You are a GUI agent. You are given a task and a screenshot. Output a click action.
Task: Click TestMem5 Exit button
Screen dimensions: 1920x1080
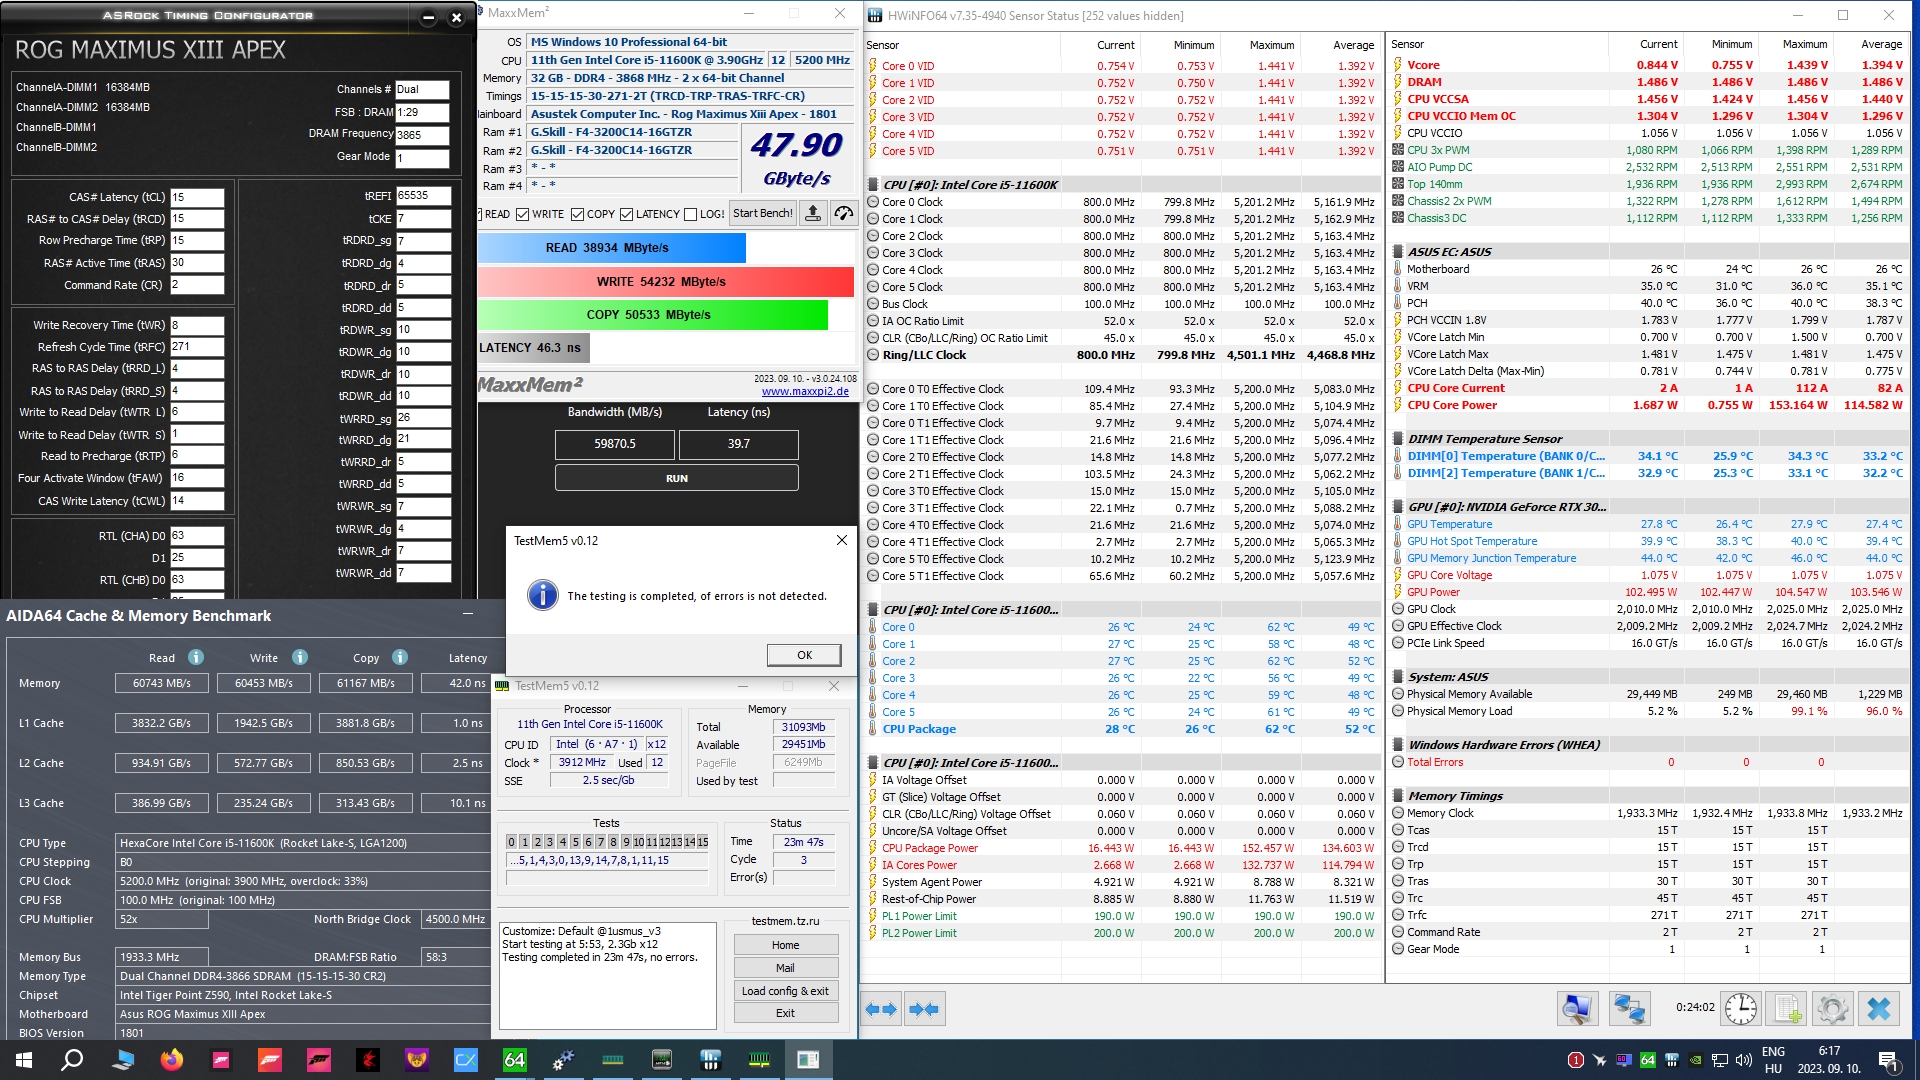785,1013
